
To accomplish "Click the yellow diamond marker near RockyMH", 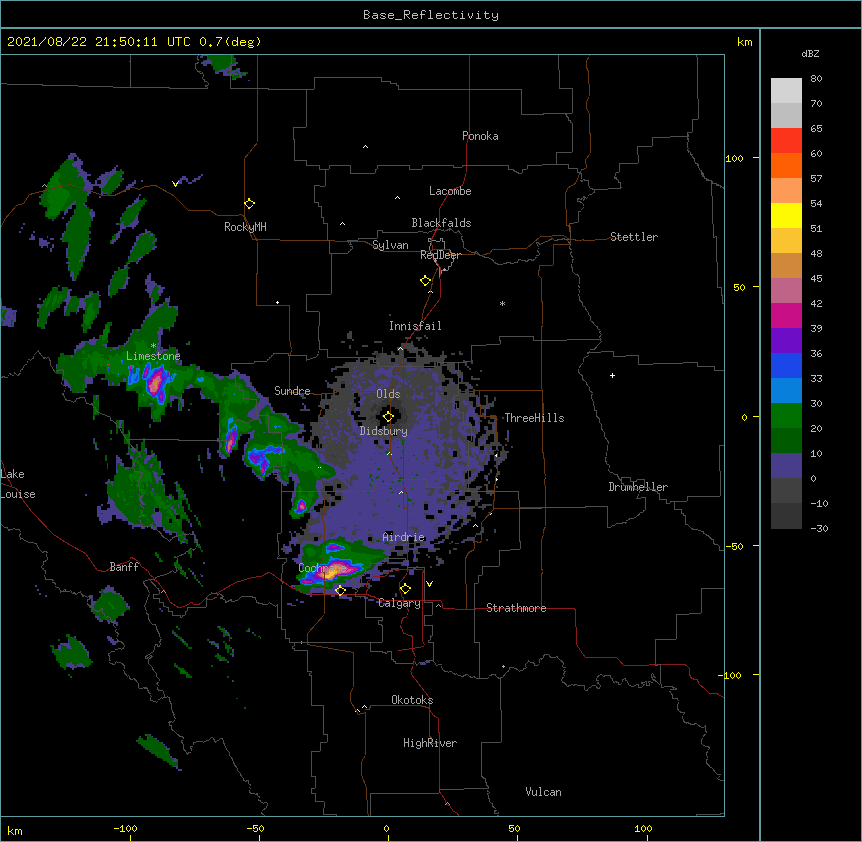I will point(249,203).
